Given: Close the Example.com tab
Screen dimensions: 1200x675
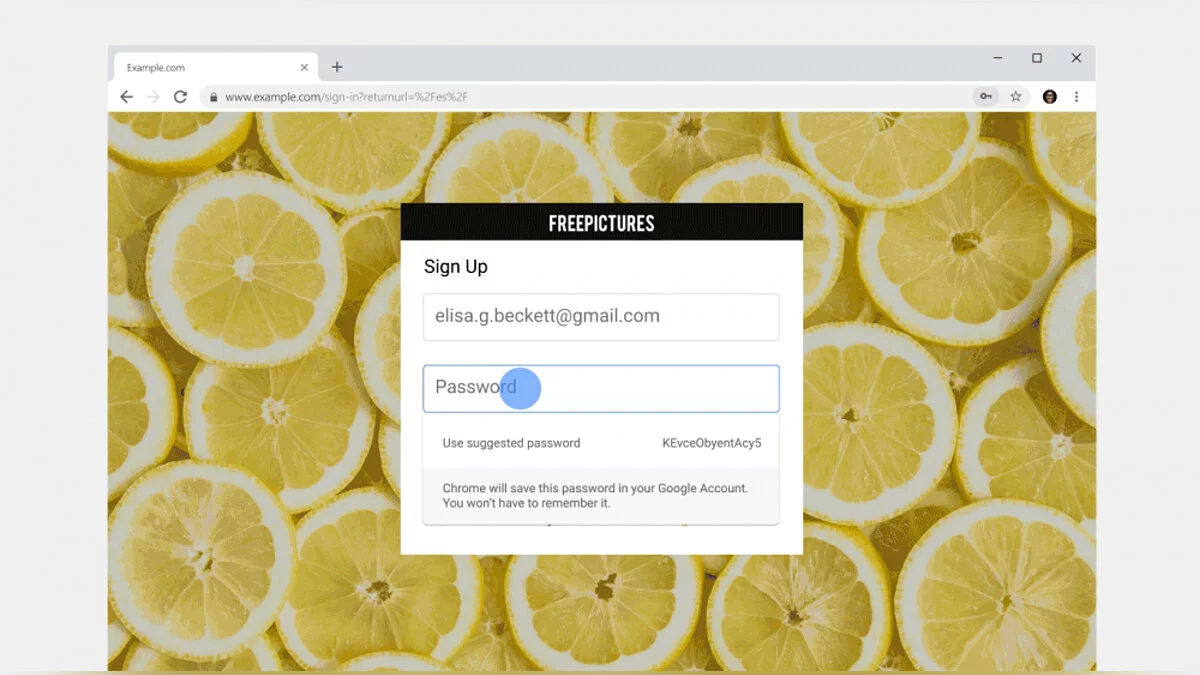Looking at the screenshot, I should tap(304, 68).
